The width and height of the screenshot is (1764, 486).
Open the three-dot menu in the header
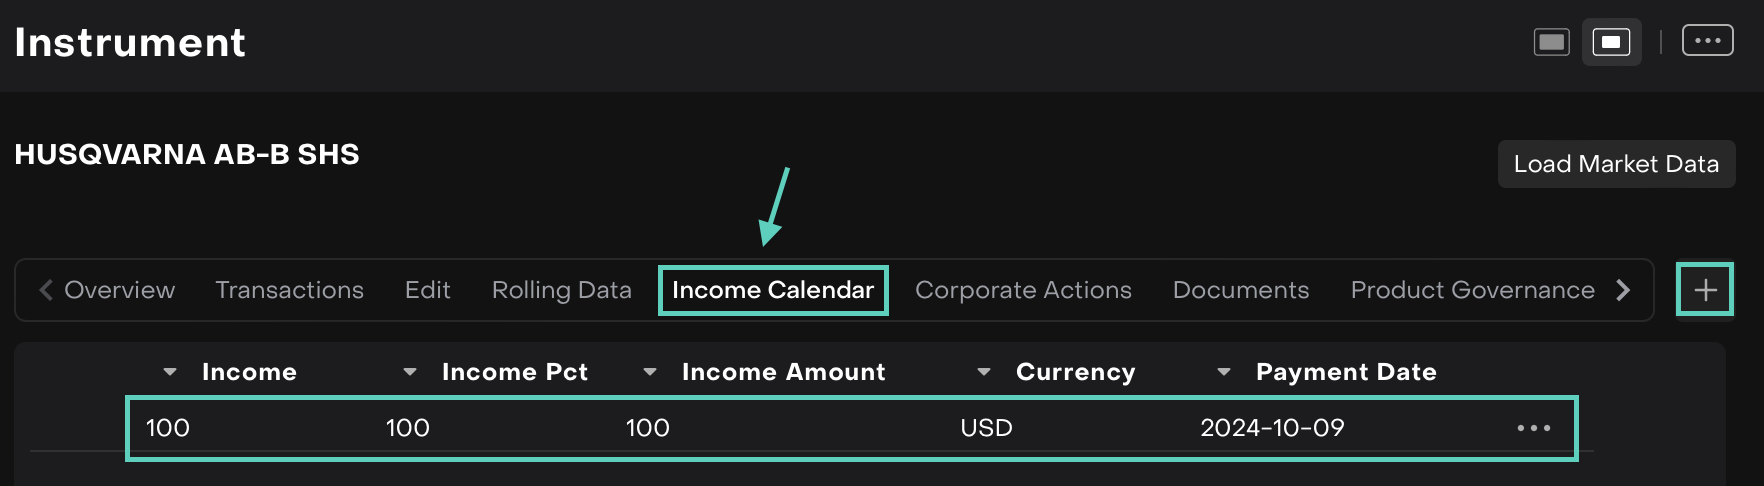pyautogui.click(x=1707, y=41)
